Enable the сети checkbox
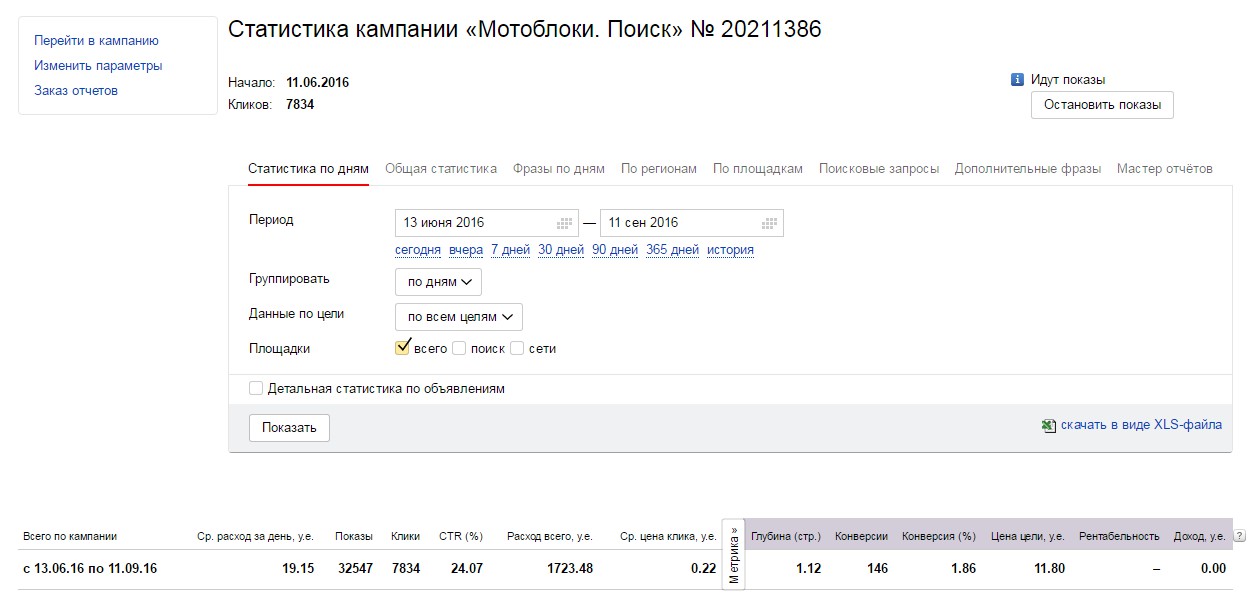Viewport: 1251px width, 600px height. pos(517,349)
